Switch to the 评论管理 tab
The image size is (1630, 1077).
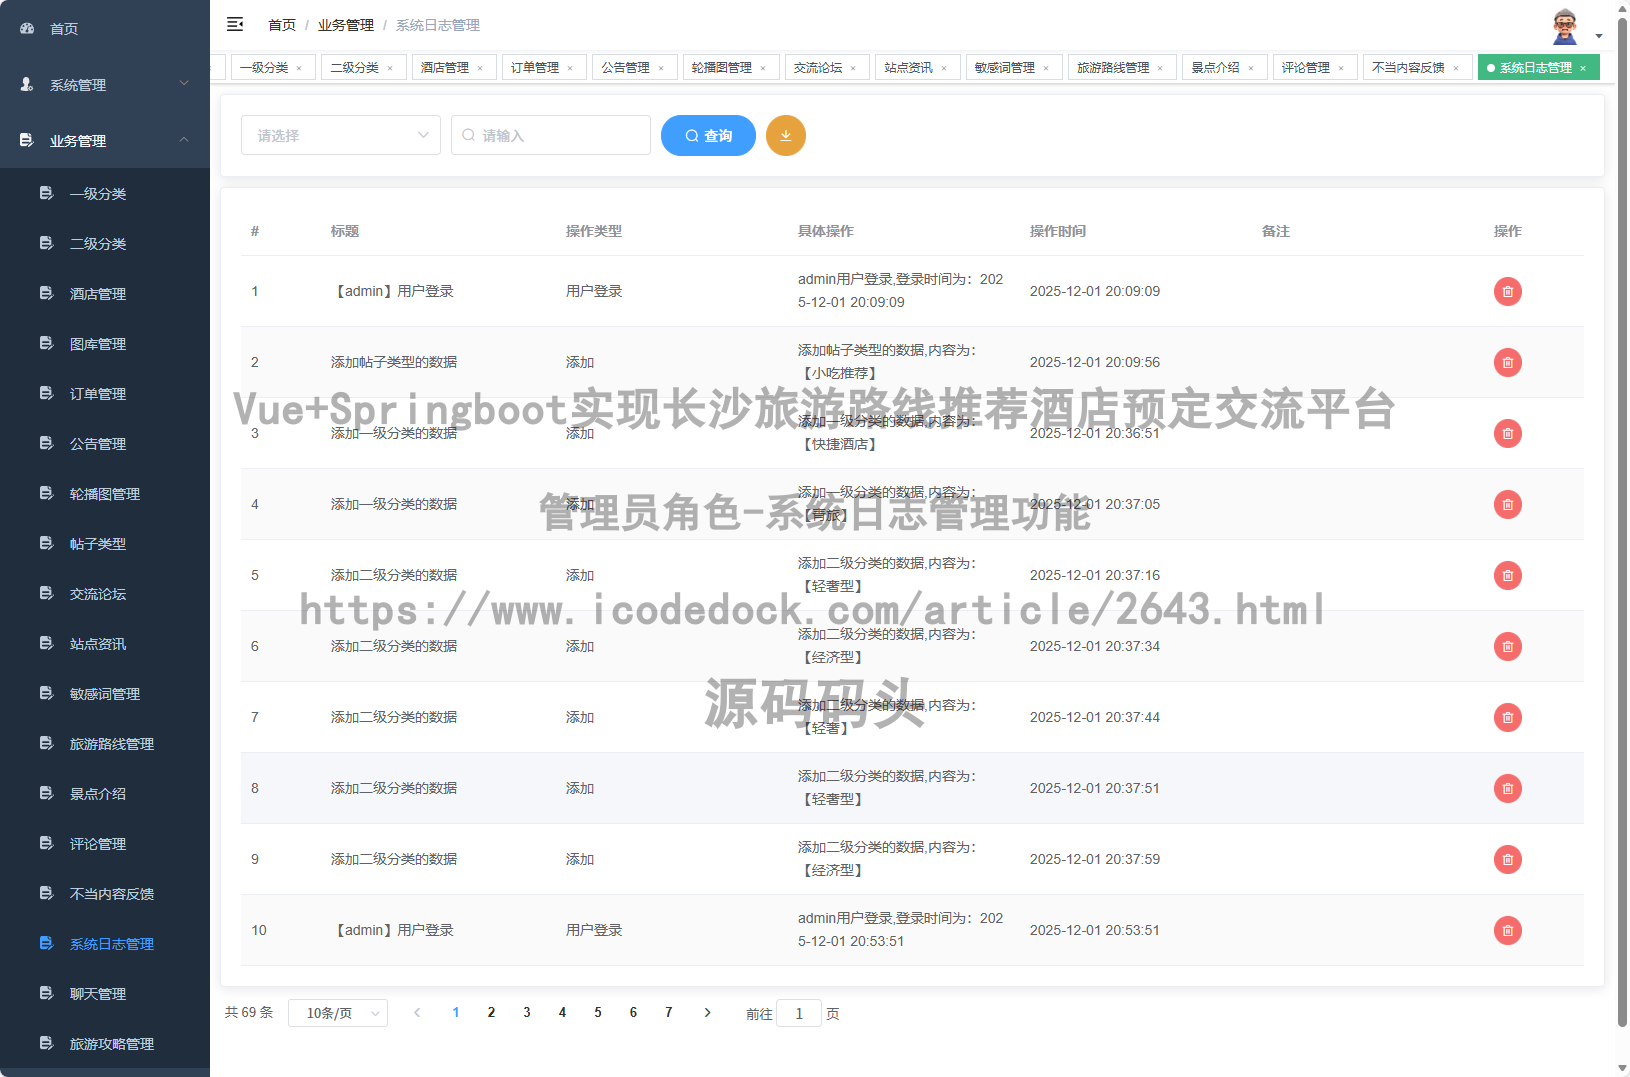(x=1307, y=67)
